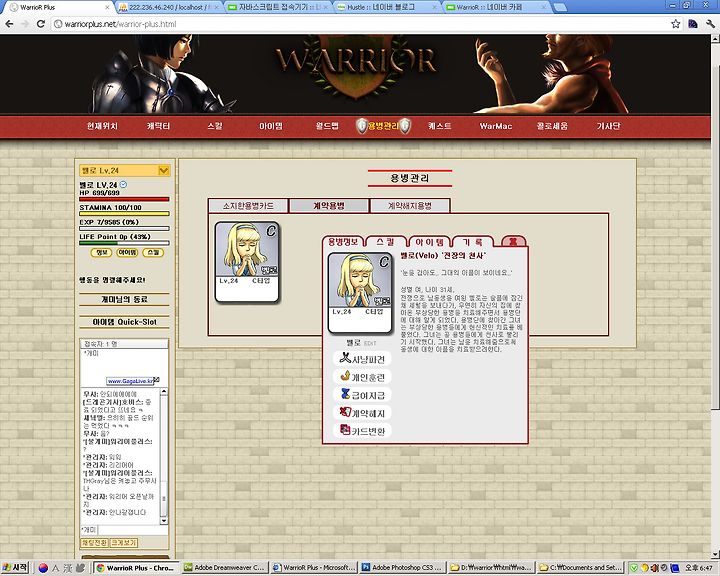Open the Windows 시작 start button
Screen dimensions: 720x576
coord(15,568)
